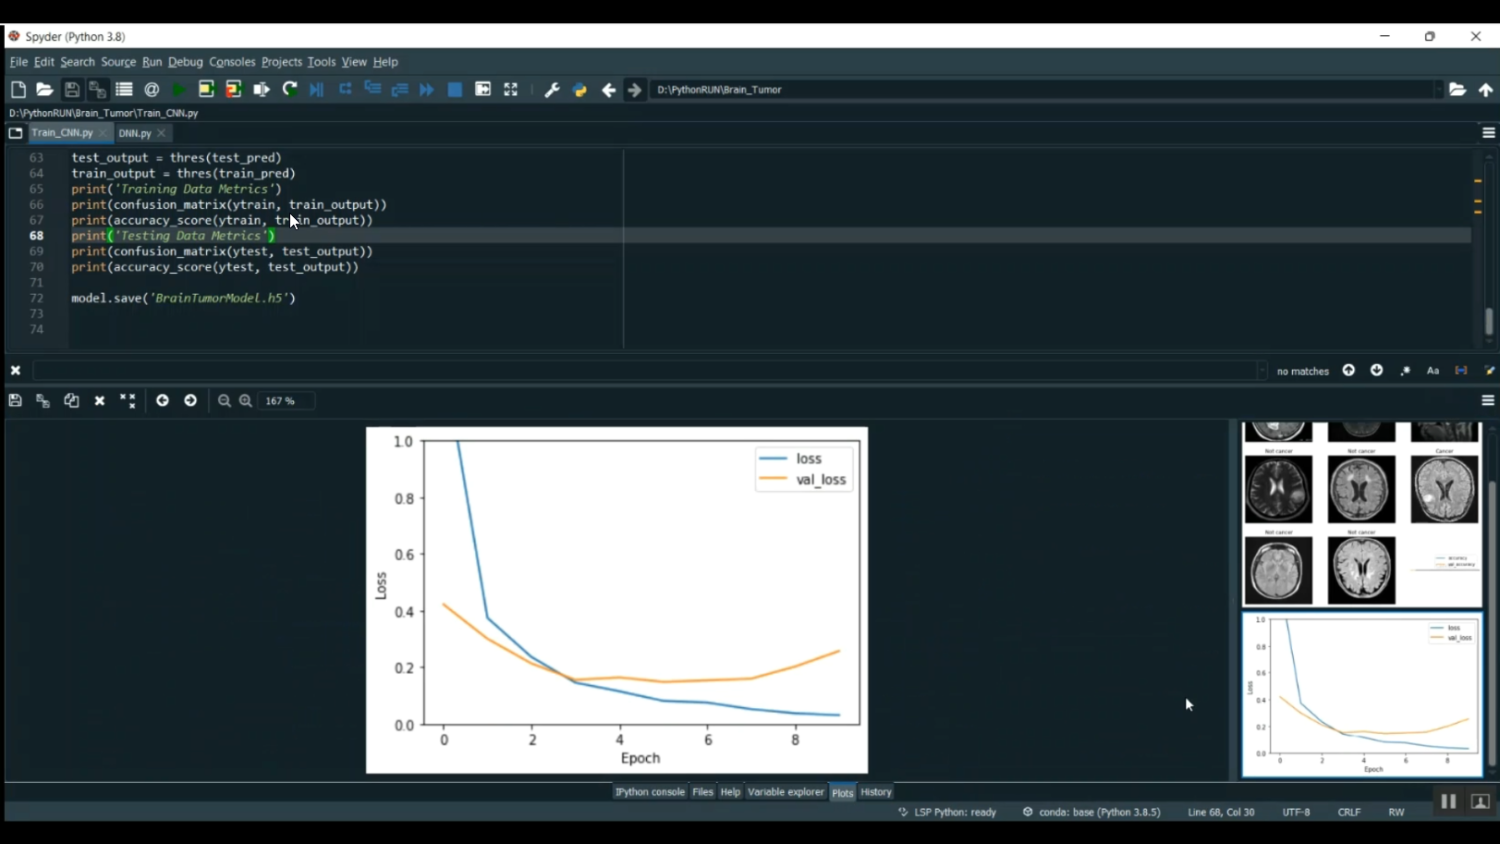Switch to the Variable explorer tab

tap(785, 792)
